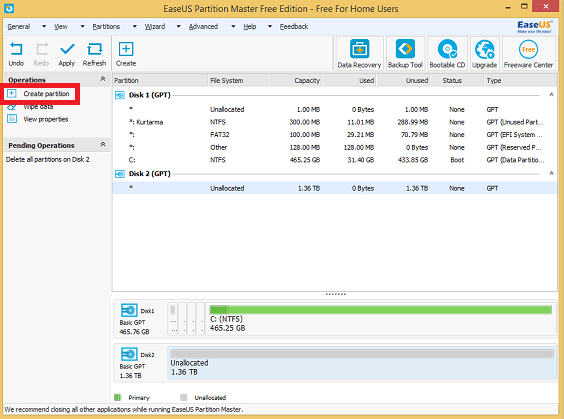This screenshot has height=419, width=564.
Task: Sort by the Unused column header
Action: [x=403, y=81]
